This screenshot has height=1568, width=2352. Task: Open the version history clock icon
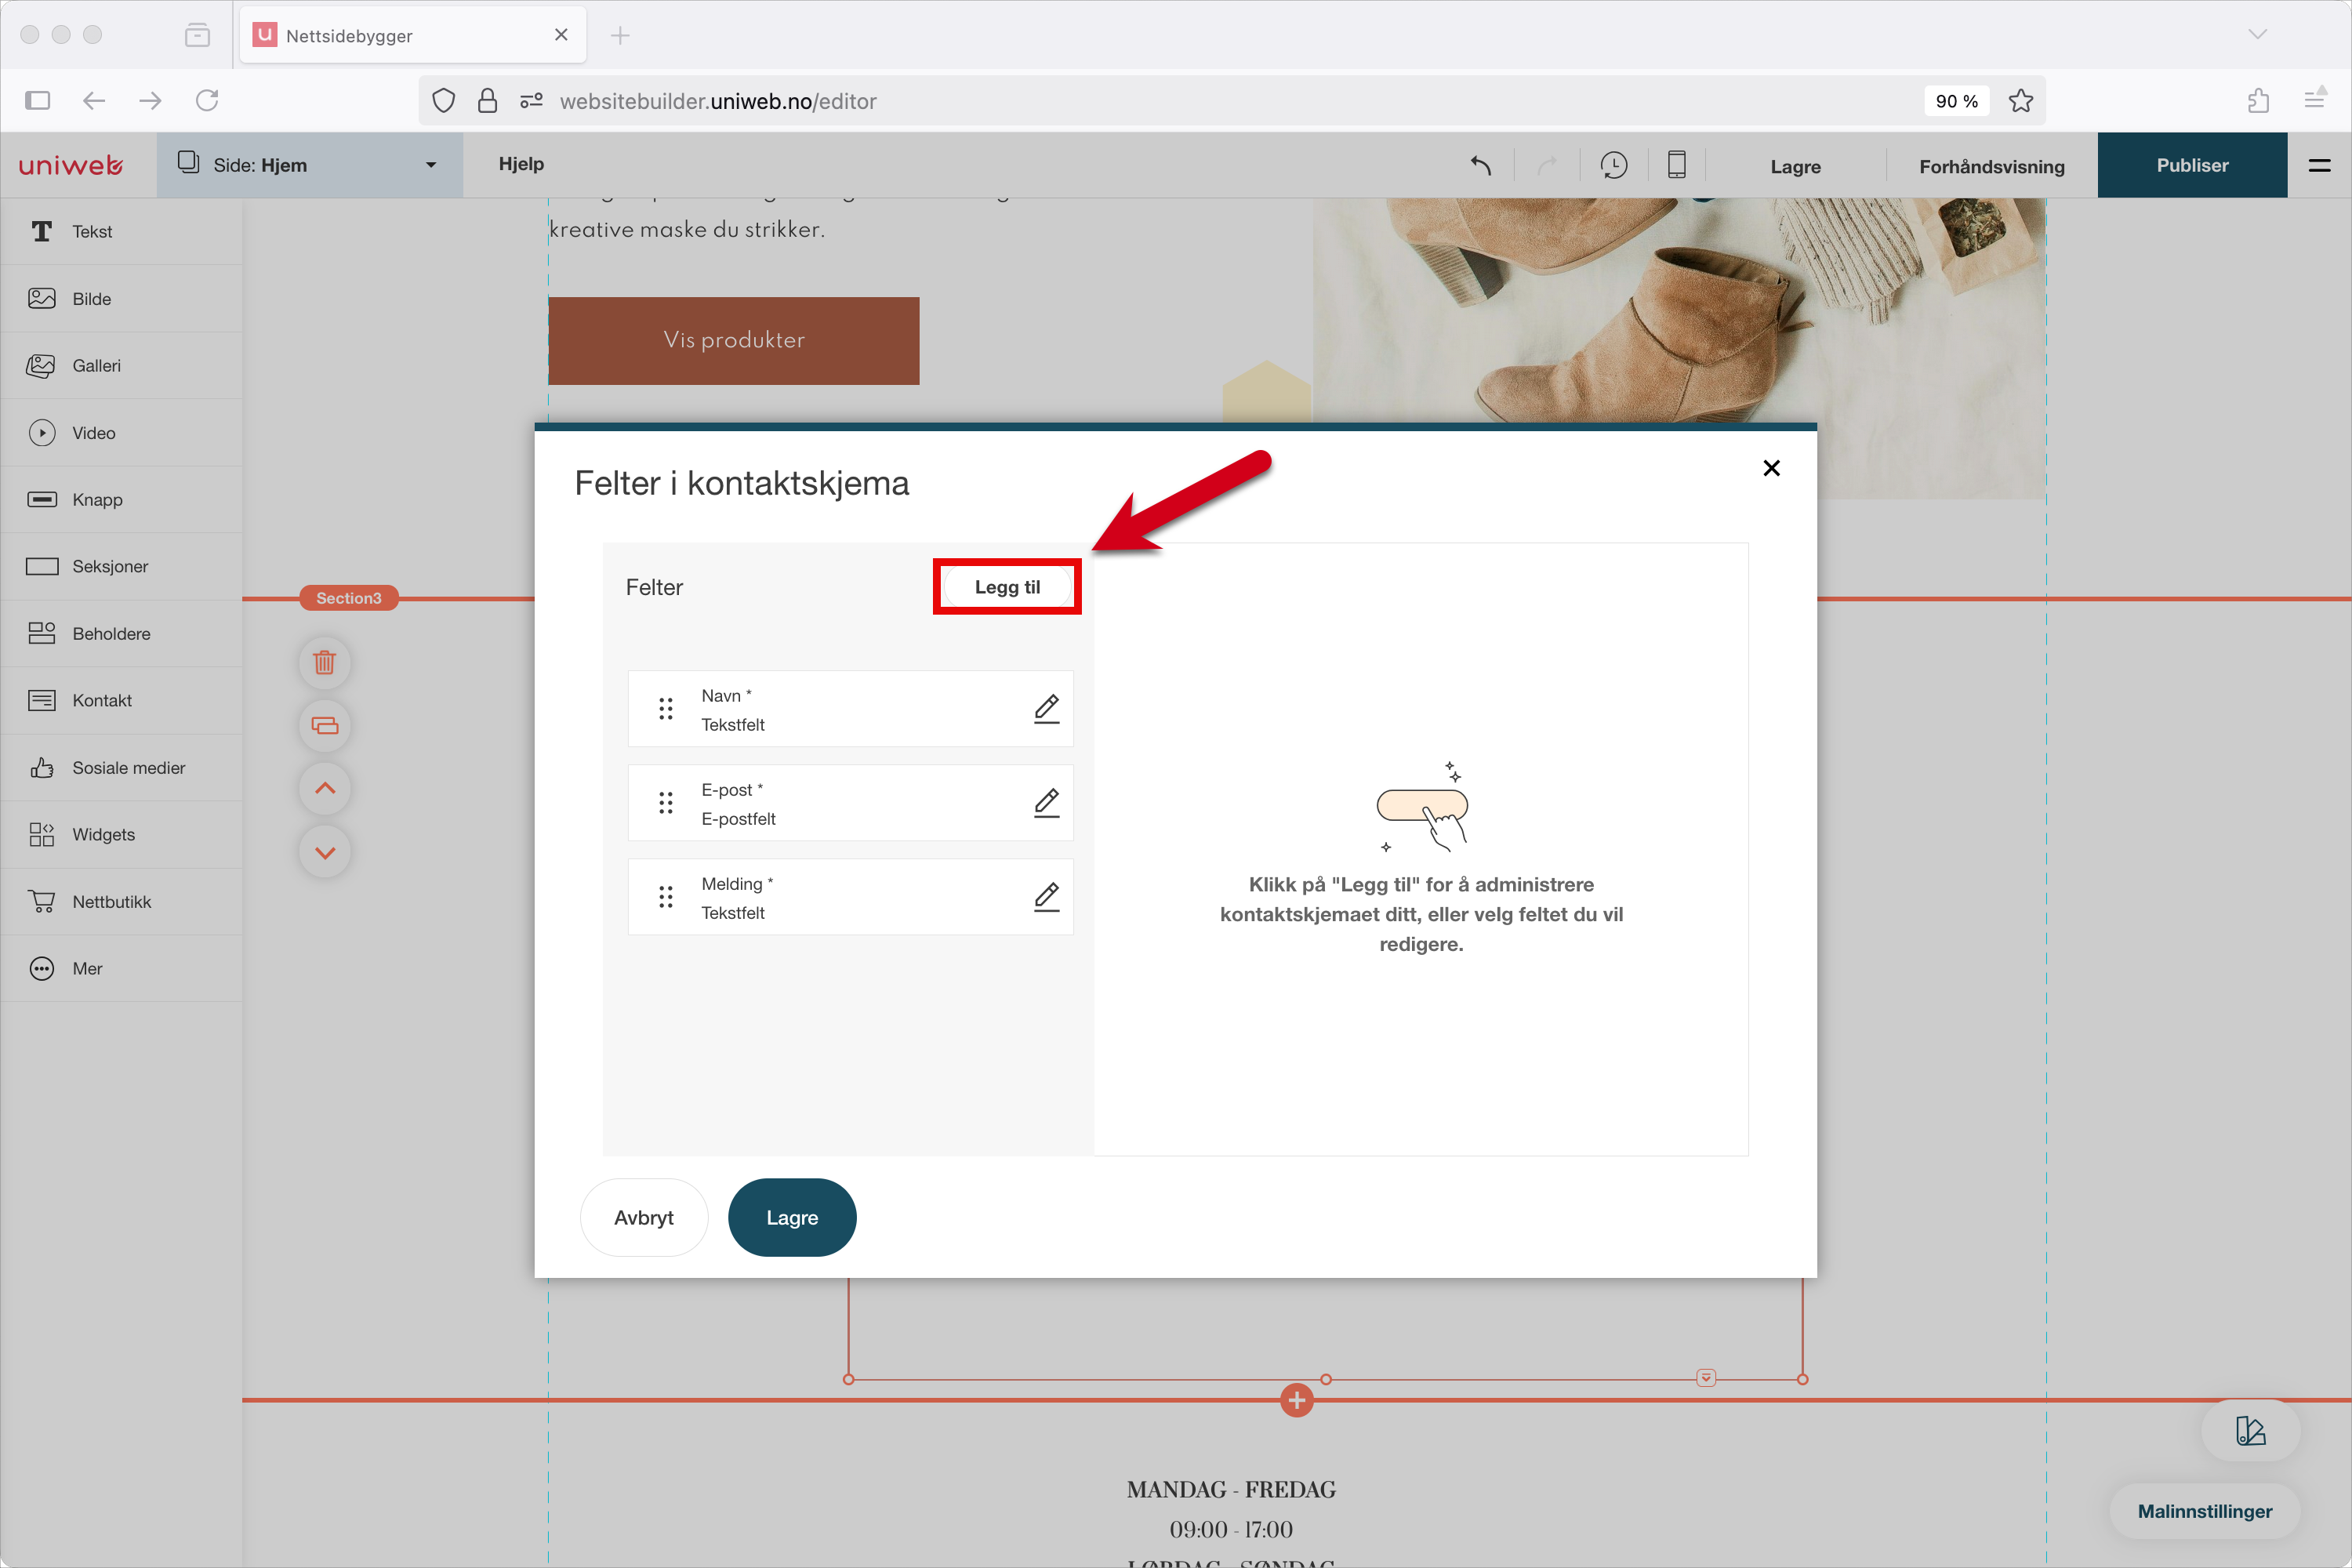(1614, 165)
